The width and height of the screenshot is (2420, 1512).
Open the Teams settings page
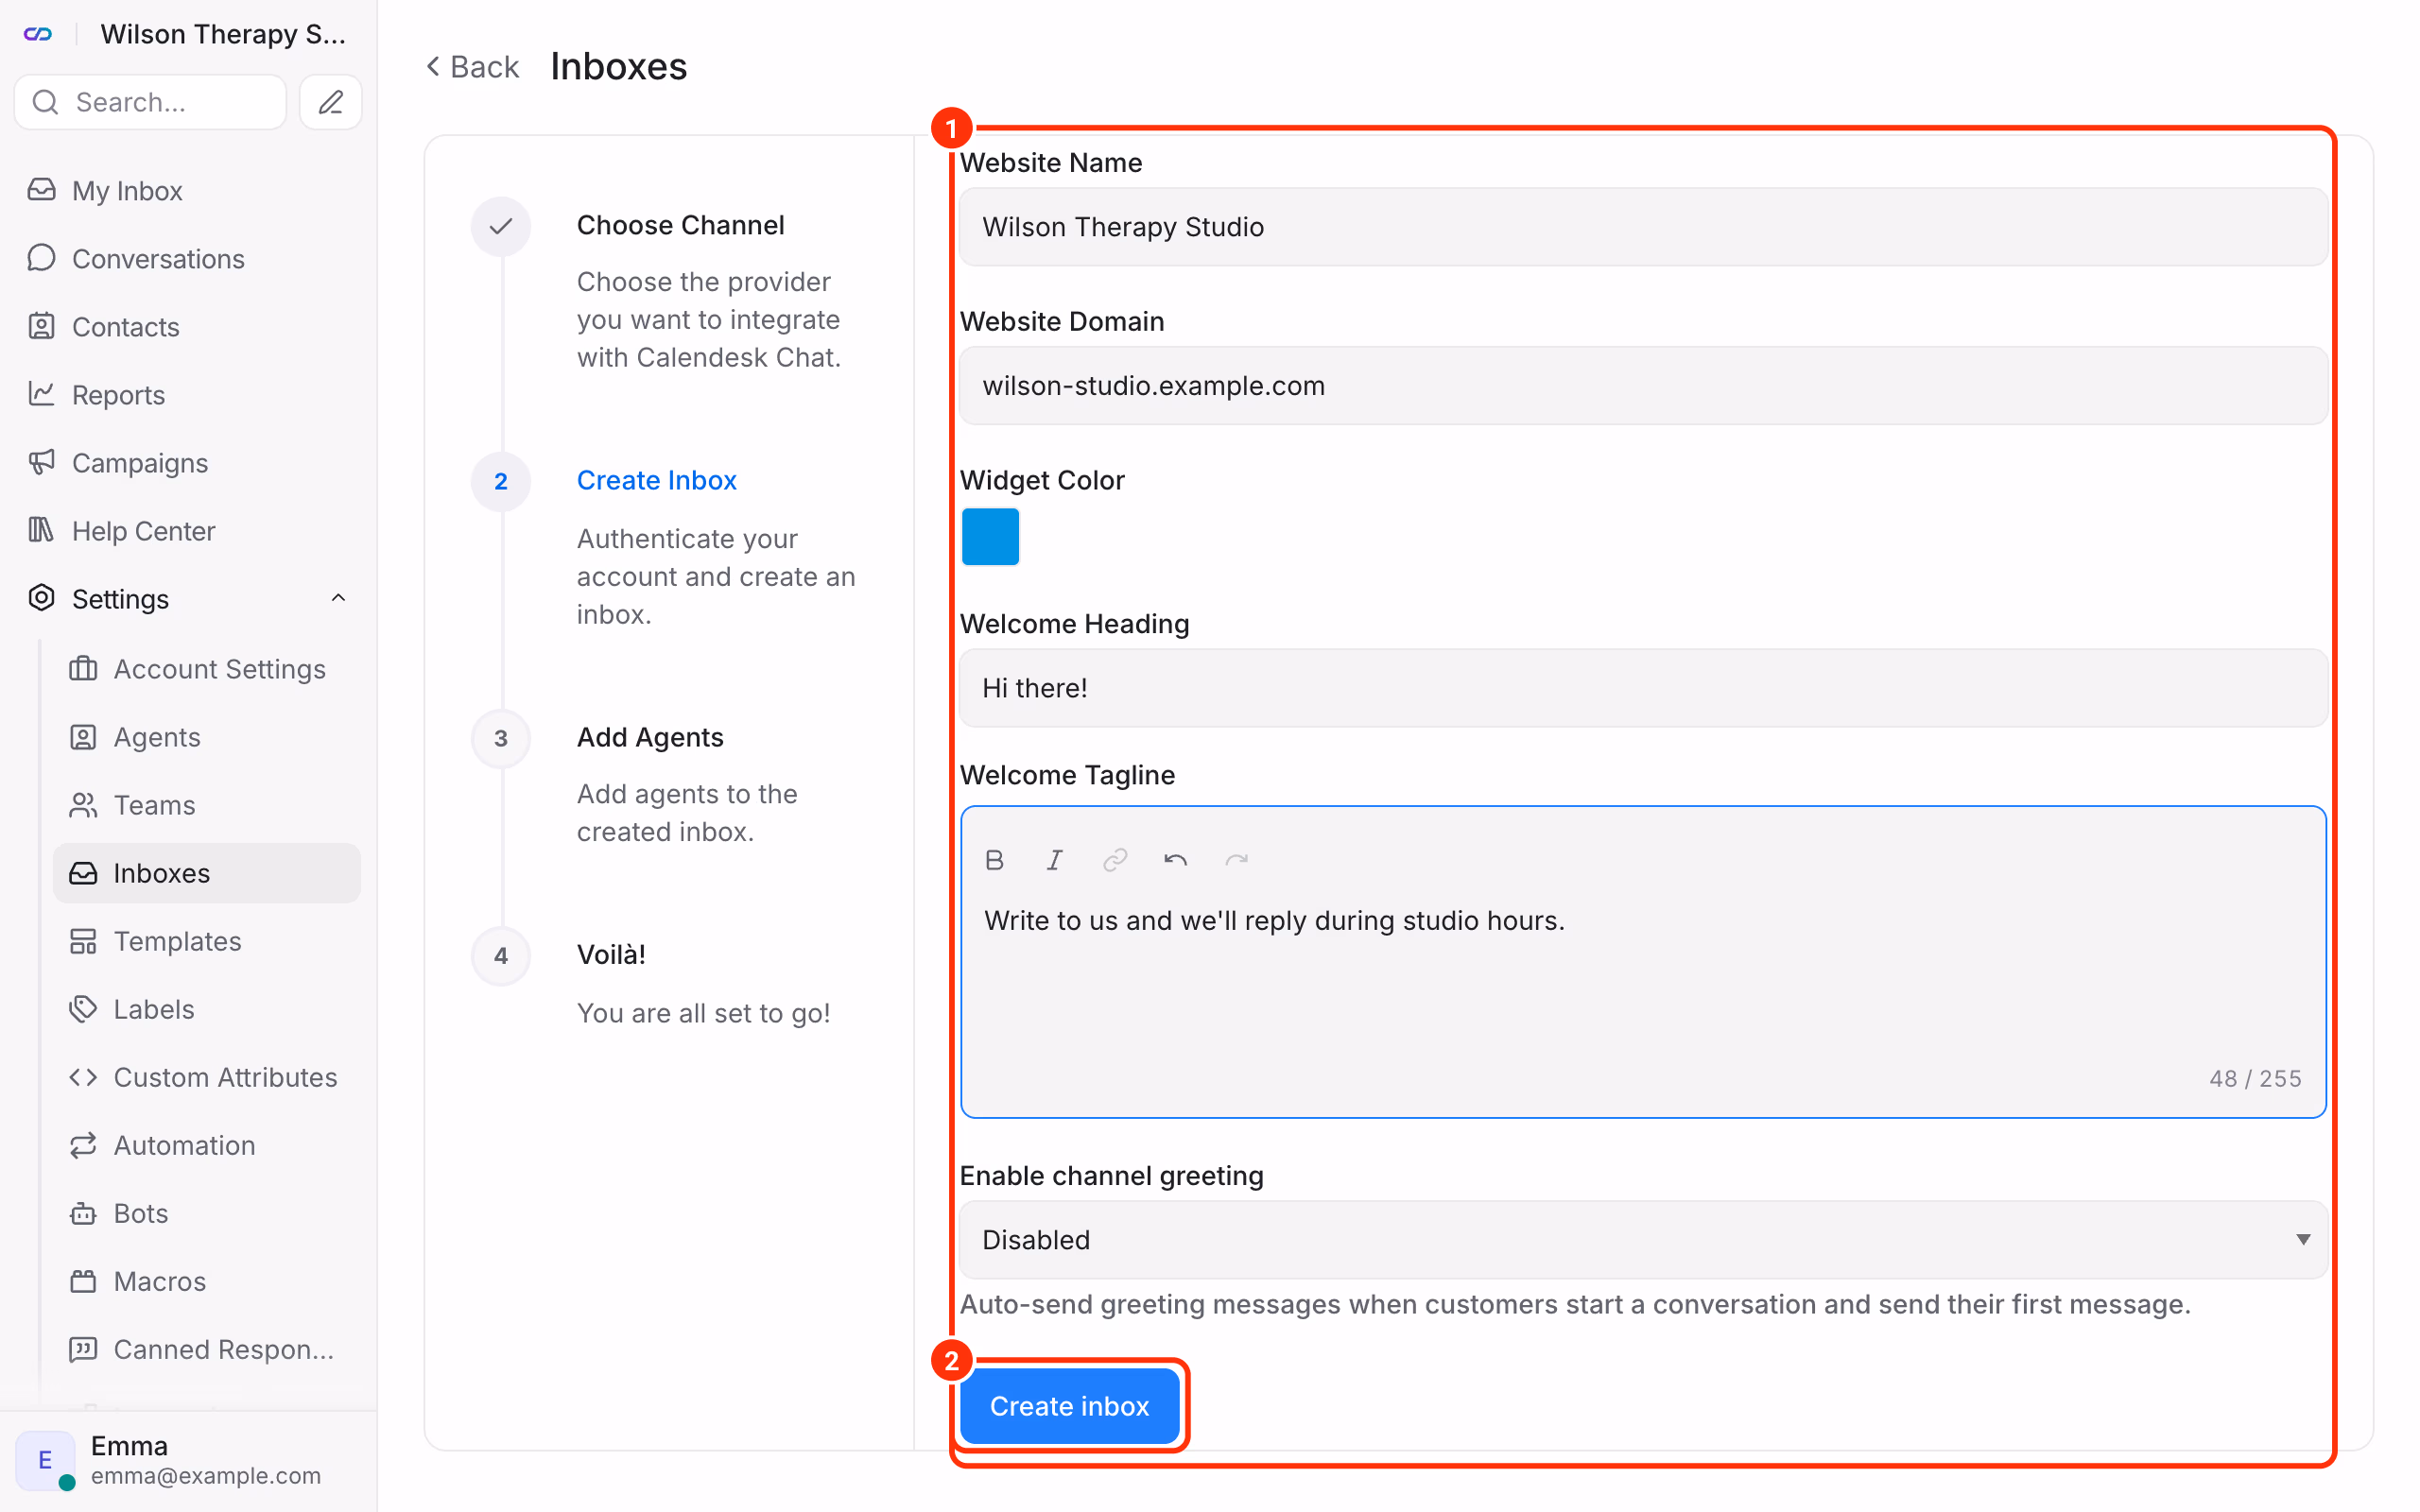(206, 804)
